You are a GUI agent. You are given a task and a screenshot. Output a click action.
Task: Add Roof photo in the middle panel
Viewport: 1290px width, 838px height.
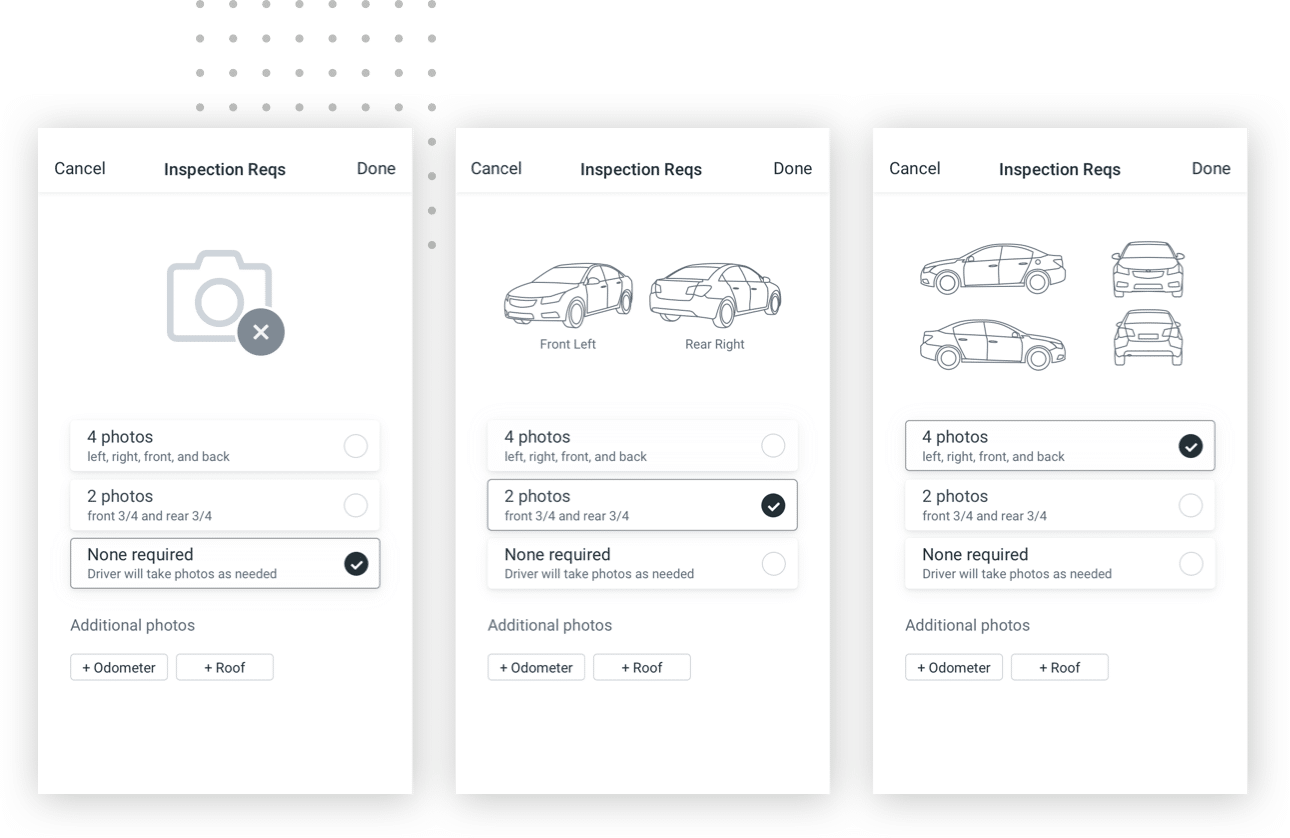[x=642, y=667]
